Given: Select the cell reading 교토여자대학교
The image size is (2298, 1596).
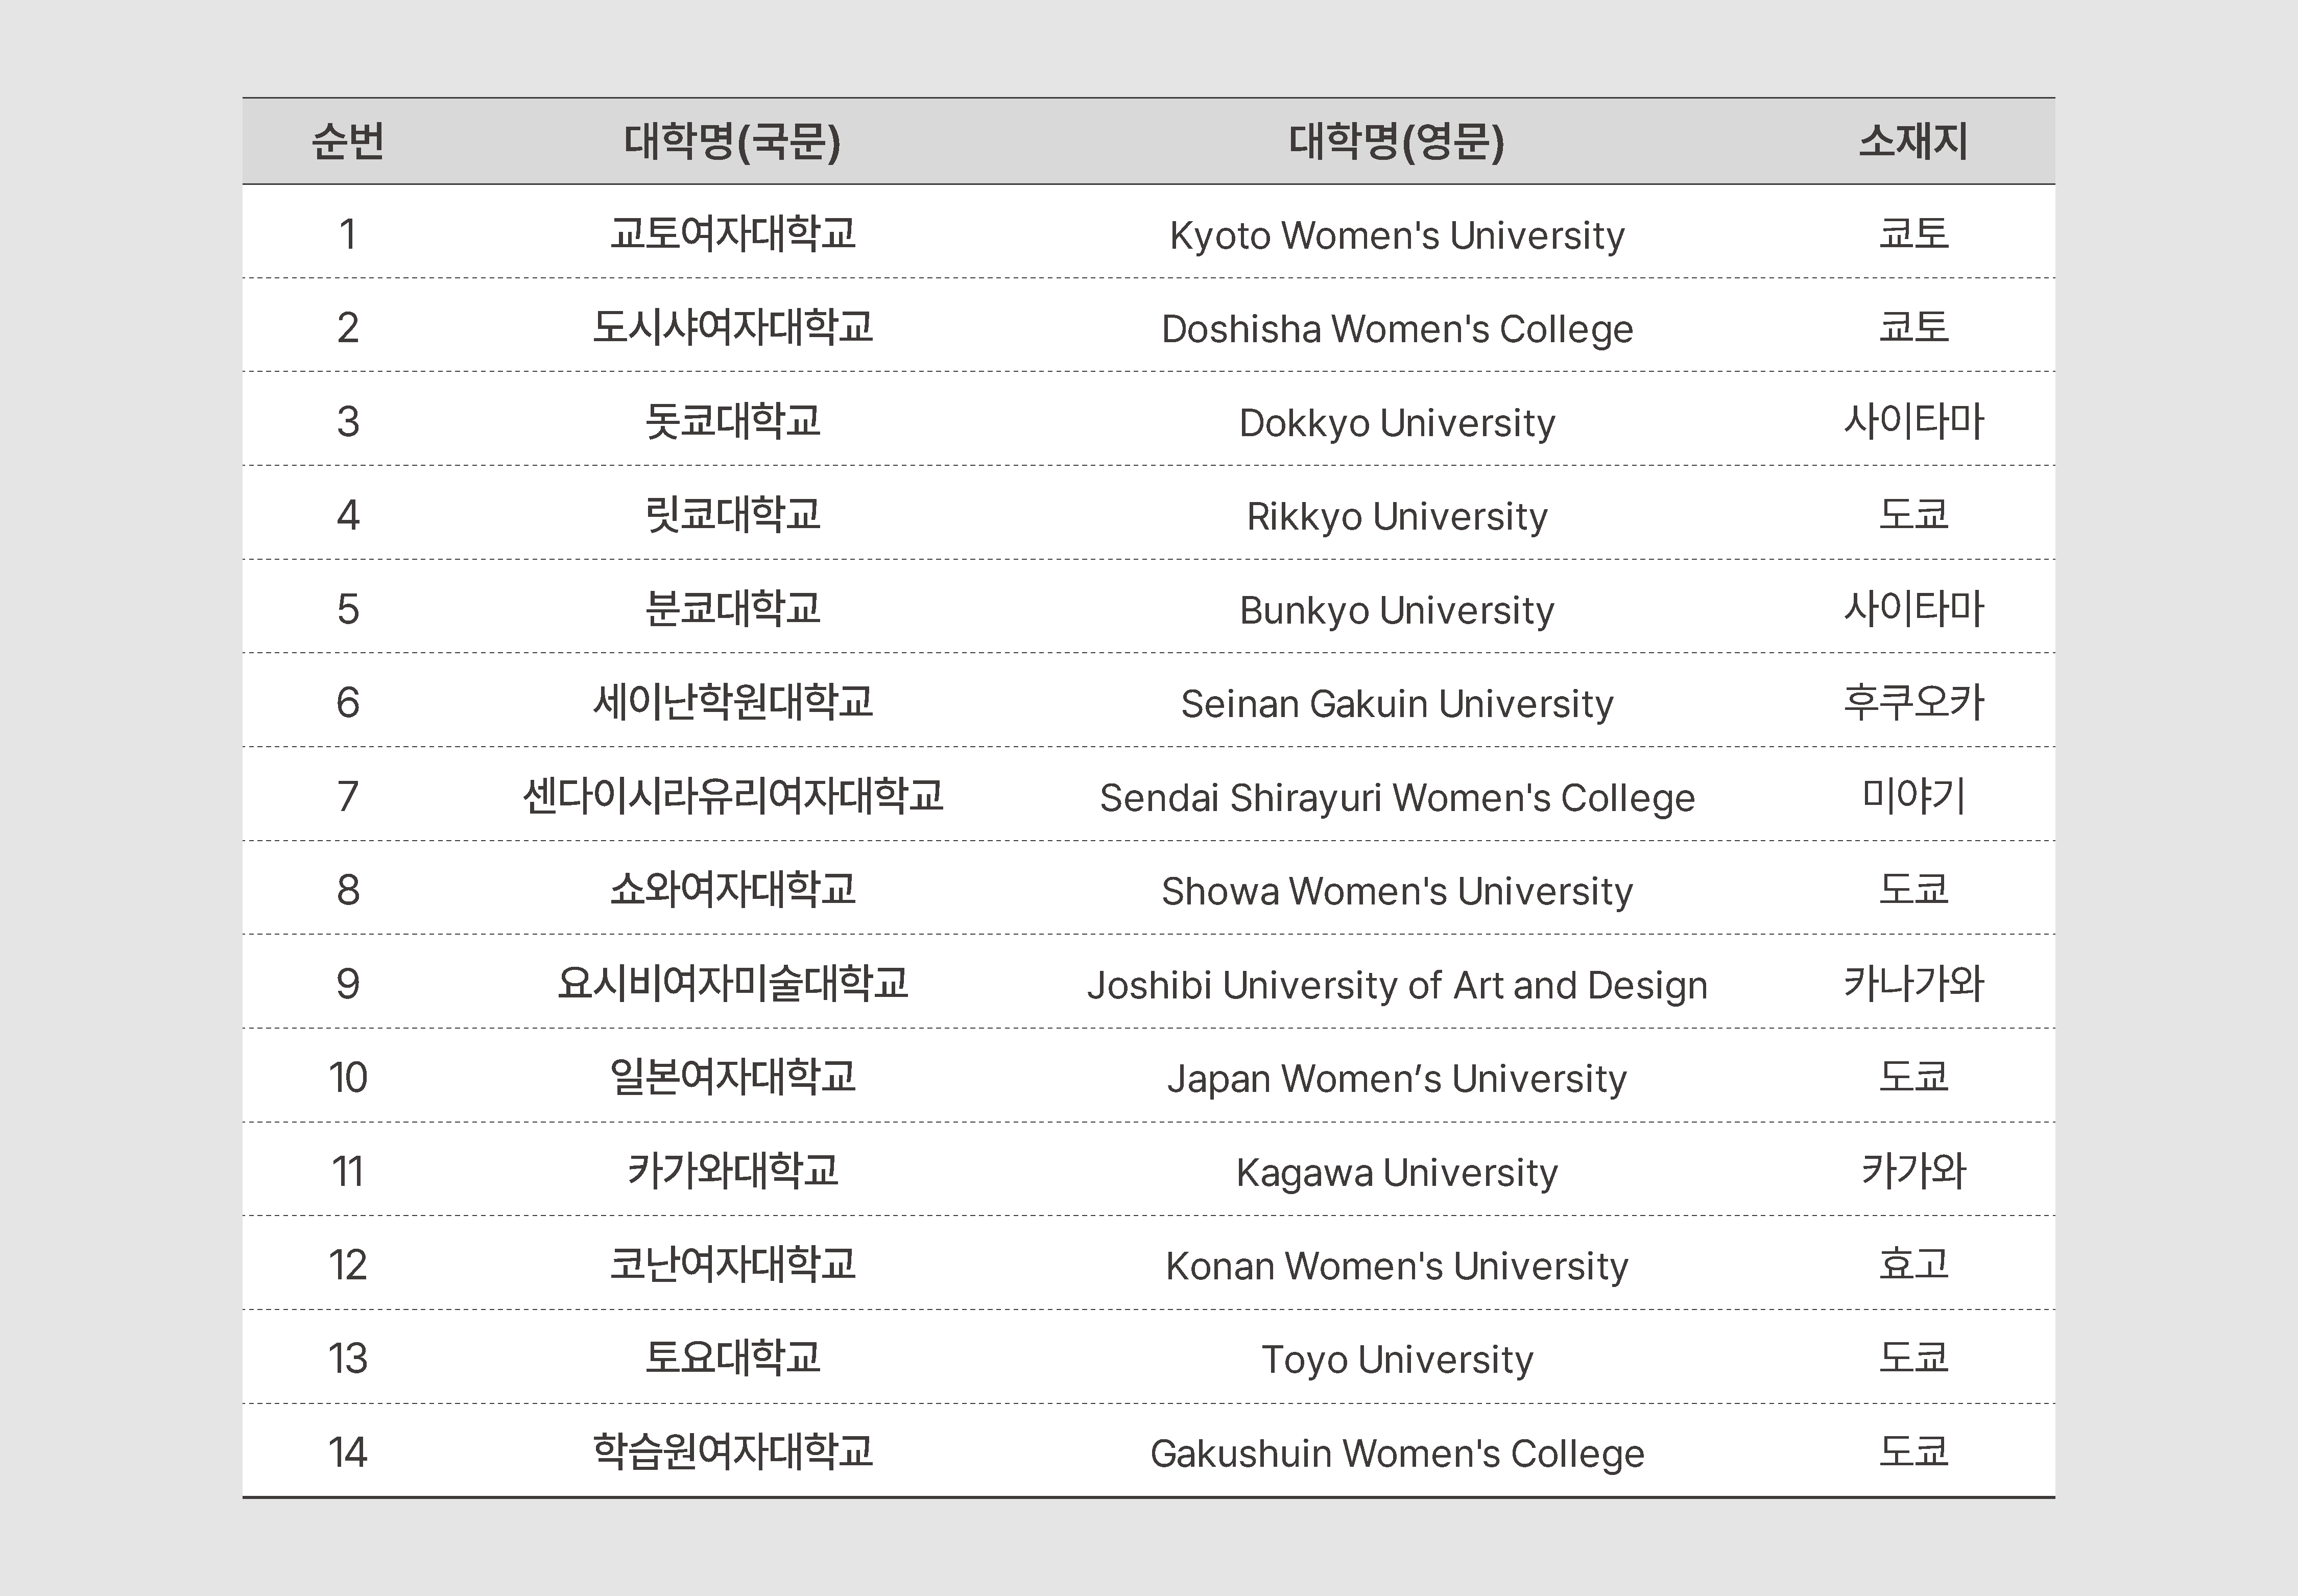Looking at the screenshot, I should tap(732, 234).
